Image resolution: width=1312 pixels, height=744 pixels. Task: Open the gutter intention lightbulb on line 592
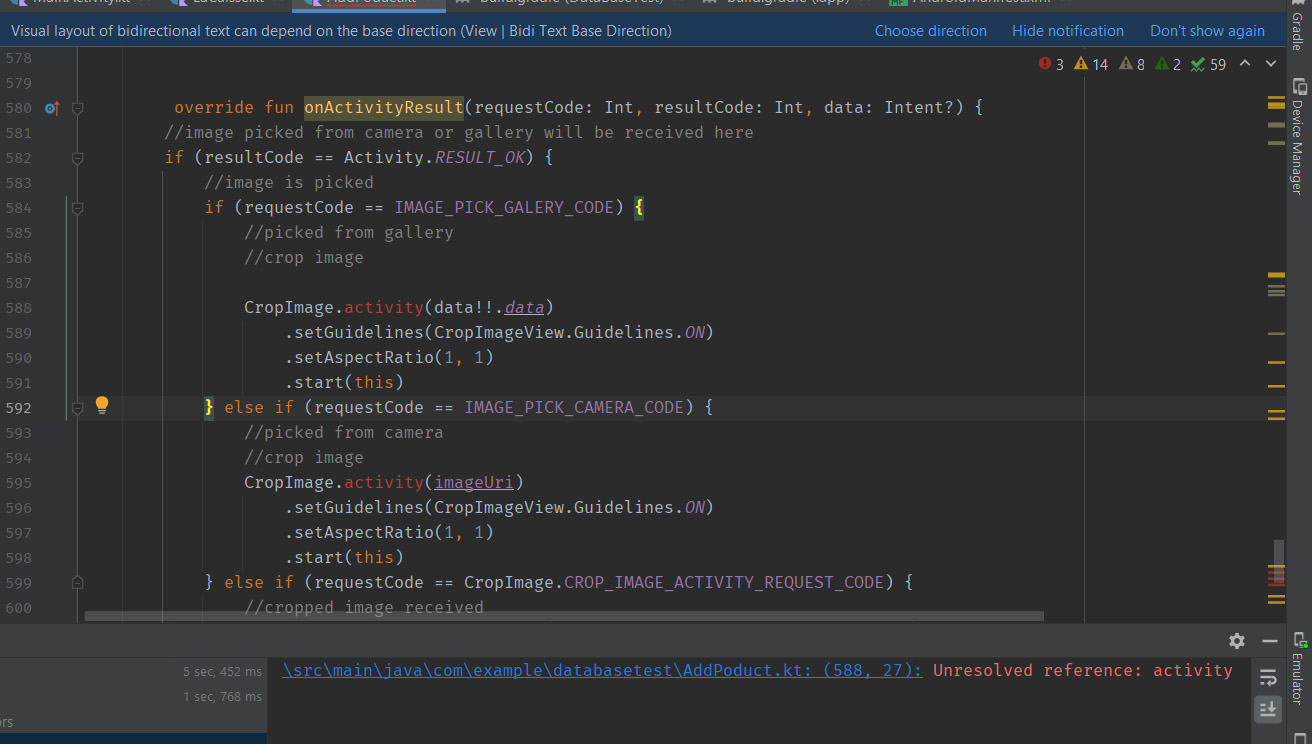pyautogui.click(x=101, y=405)
